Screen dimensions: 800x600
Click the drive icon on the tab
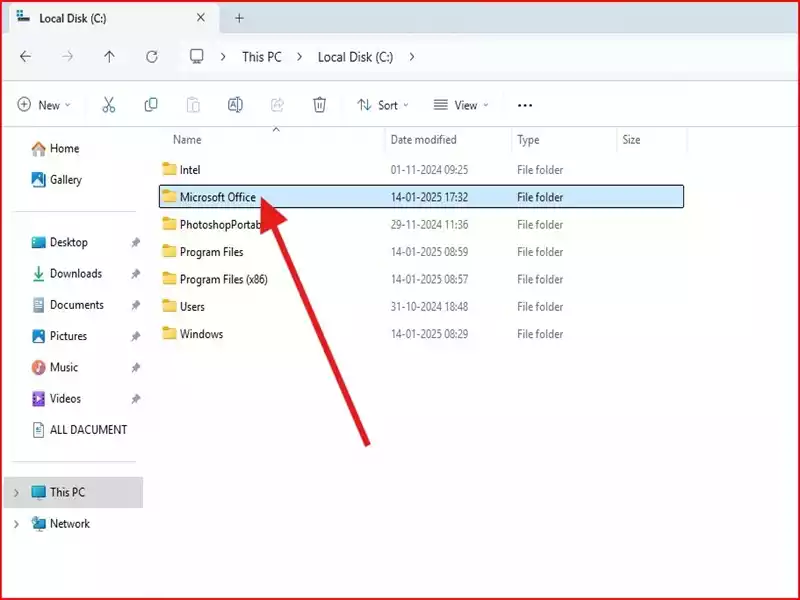coord(23,16)
